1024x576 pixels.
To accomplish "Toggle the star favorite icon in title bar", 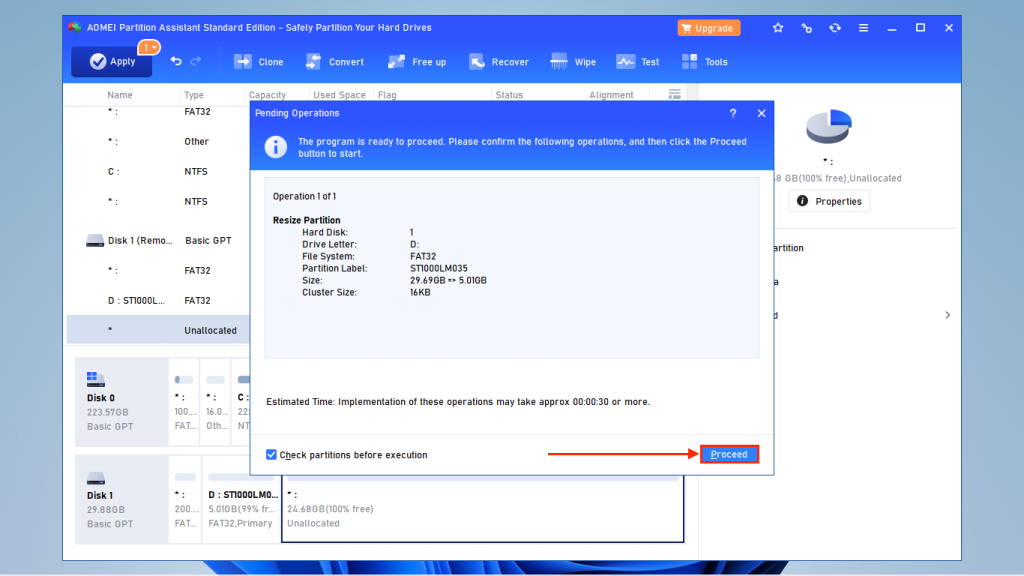I will tap(778, 28).
